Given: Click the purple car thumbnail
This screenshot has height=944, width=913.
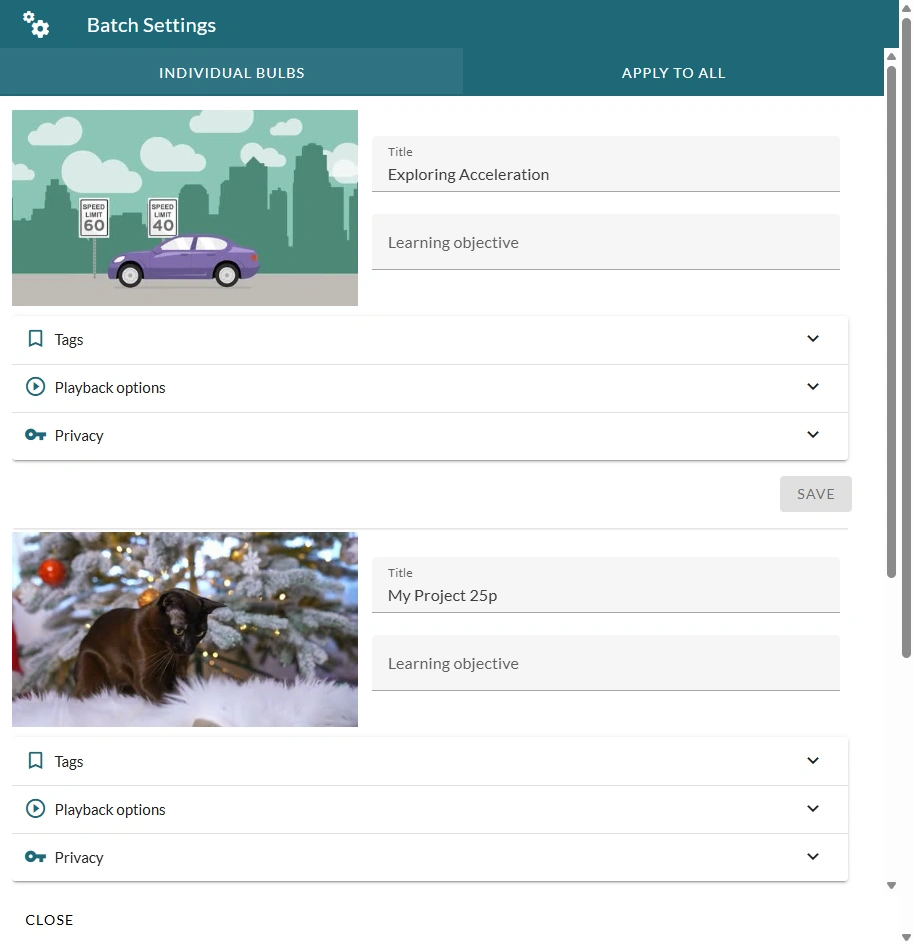Looking at the screenshot, I should coord(185,208).
